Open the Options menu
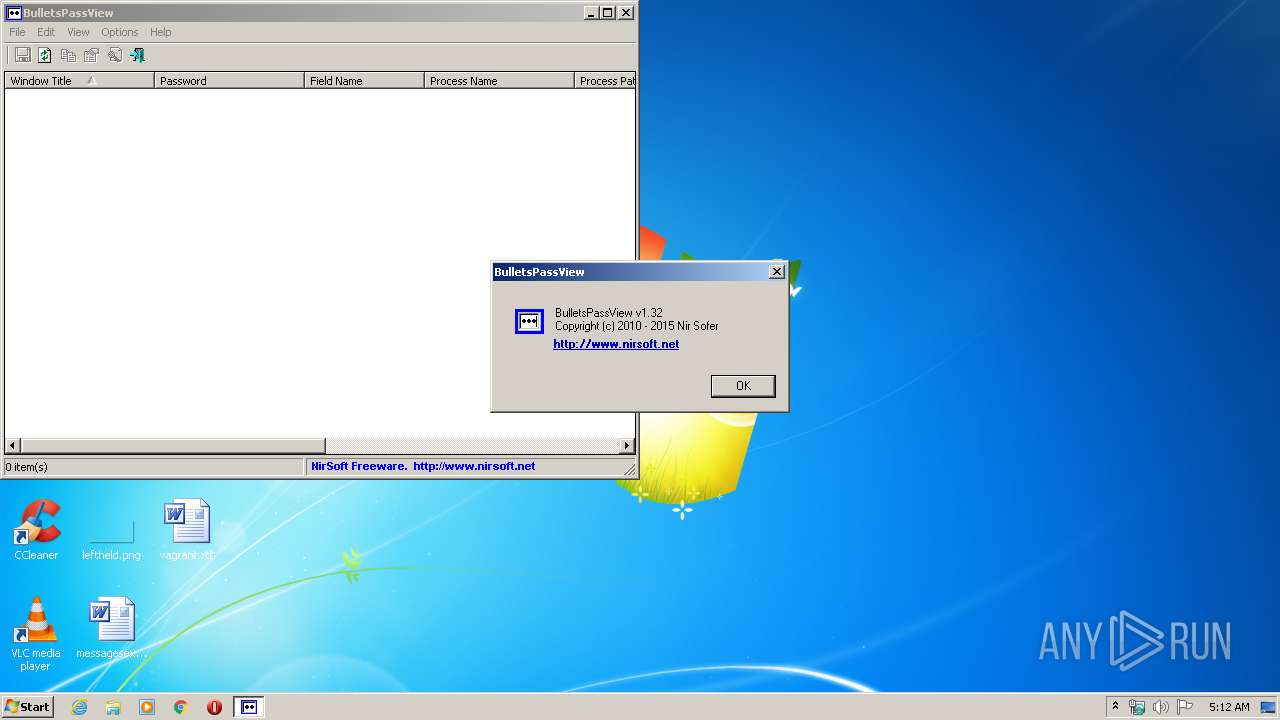This screenshot has width=1280, height=720. [x=120, y=32]
